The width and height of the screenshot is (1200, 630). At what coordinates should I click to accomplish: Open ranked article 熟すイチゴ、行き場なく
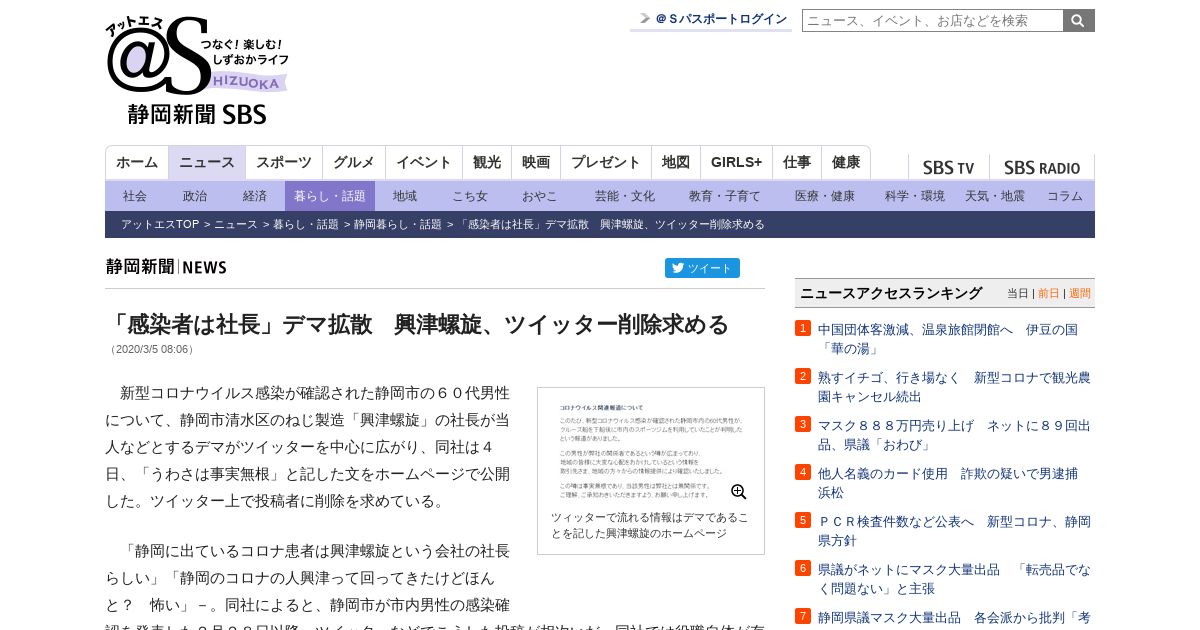(954, 387)
